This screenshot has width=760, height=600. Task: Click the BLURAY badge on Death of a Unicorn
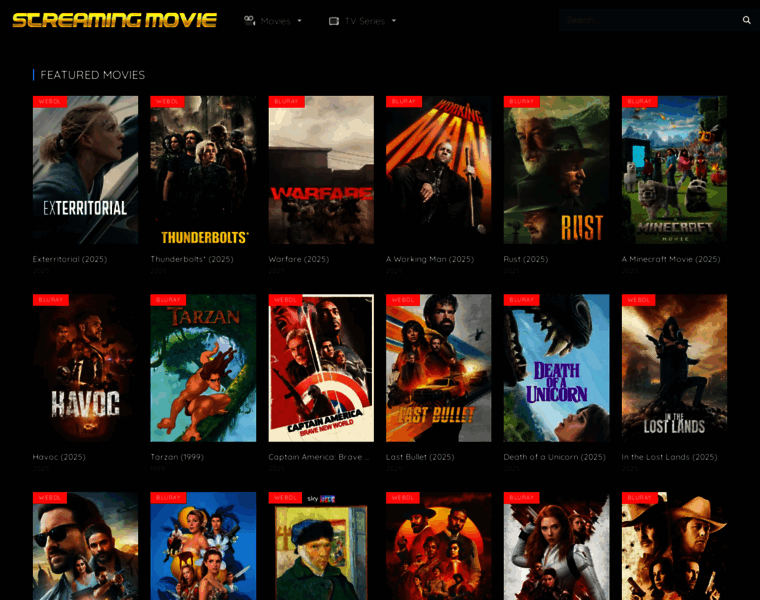tap(522, 300)
